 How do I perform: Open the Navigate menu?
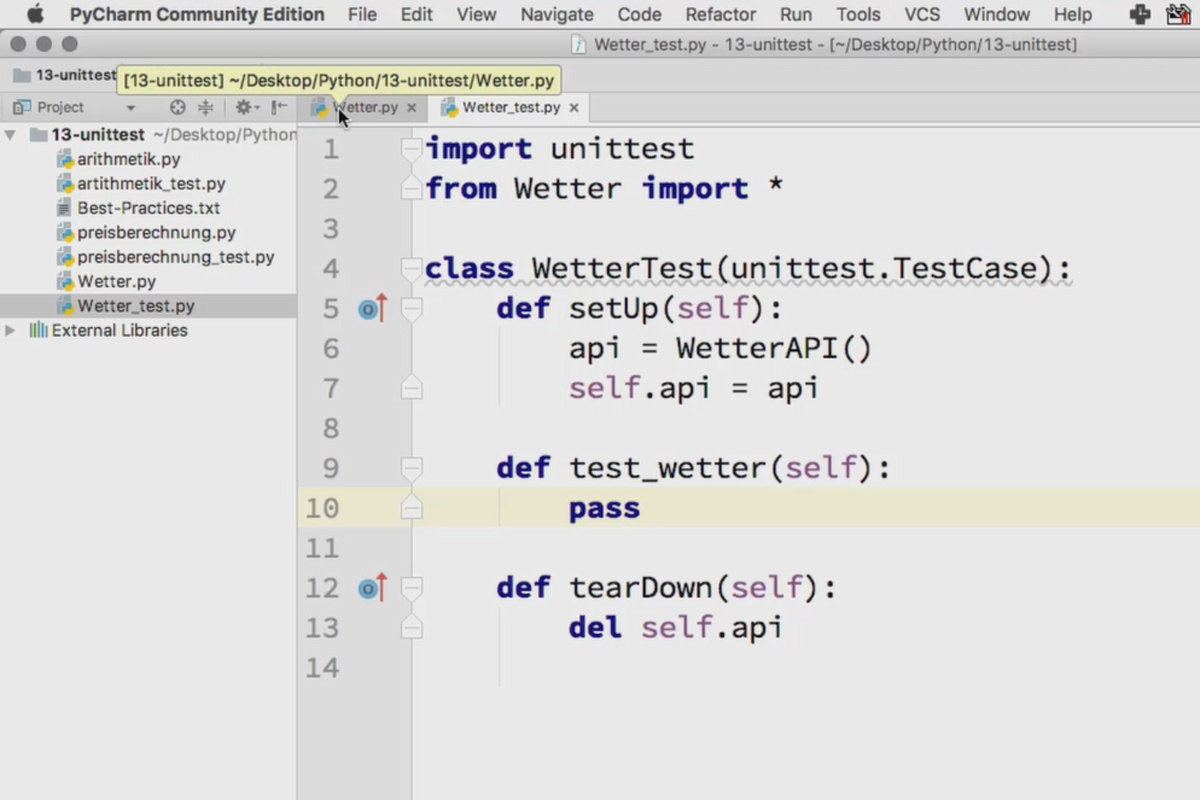point(557,14)
